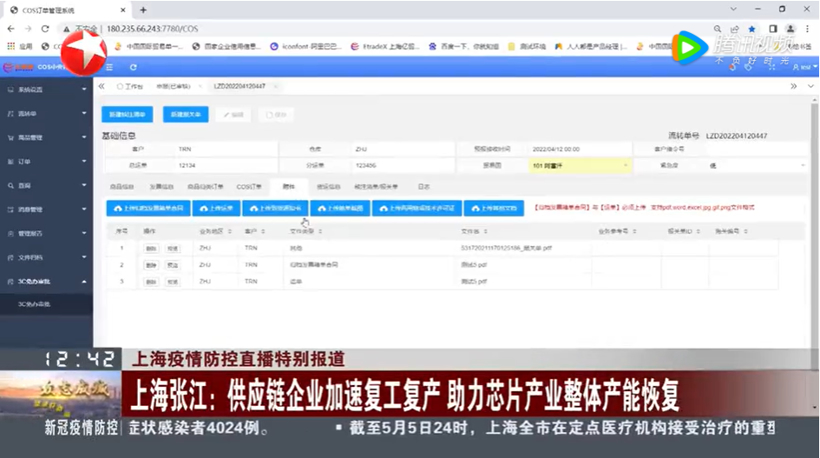Click the 编辑 edit button with pencil
Viewport: 820px width, 458px height.
(234, 114)
